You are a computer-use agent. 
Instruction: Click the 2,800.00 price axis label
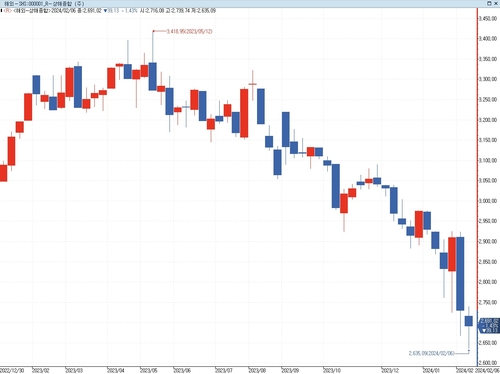click(488, 282)
